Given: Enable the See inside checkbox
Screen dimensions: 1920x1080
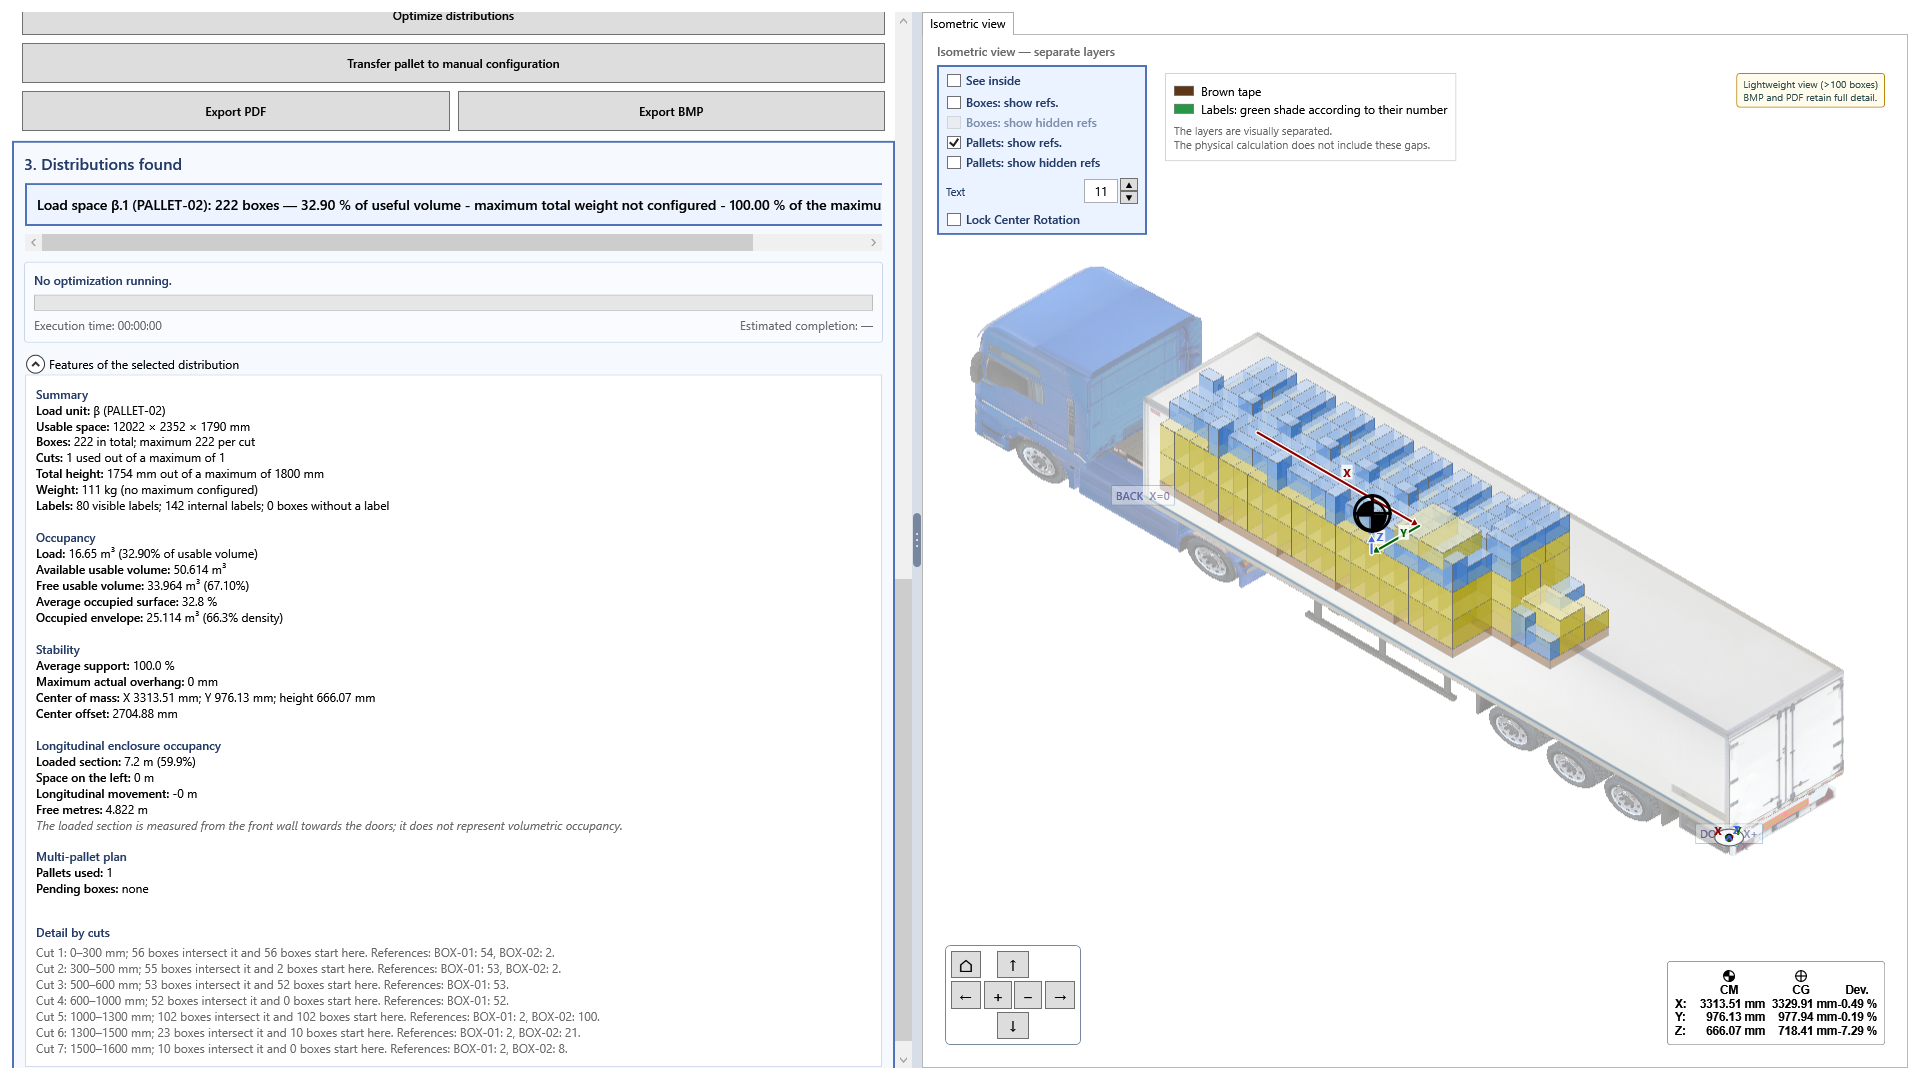Looking at the screenshot, I should pyautogui.click(x=954, y=81).
